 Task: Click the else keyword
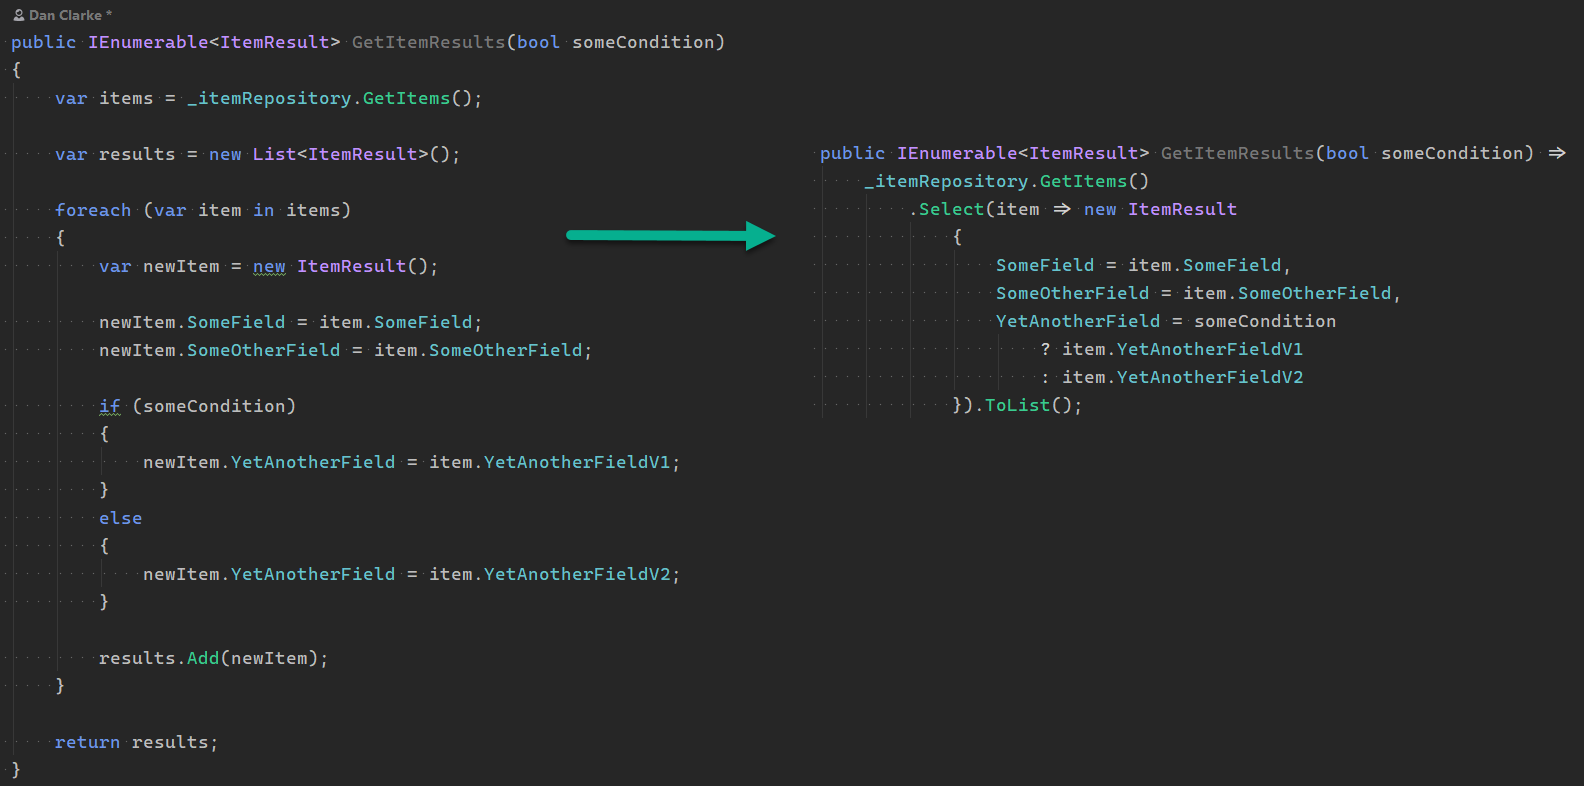[120, 518]
